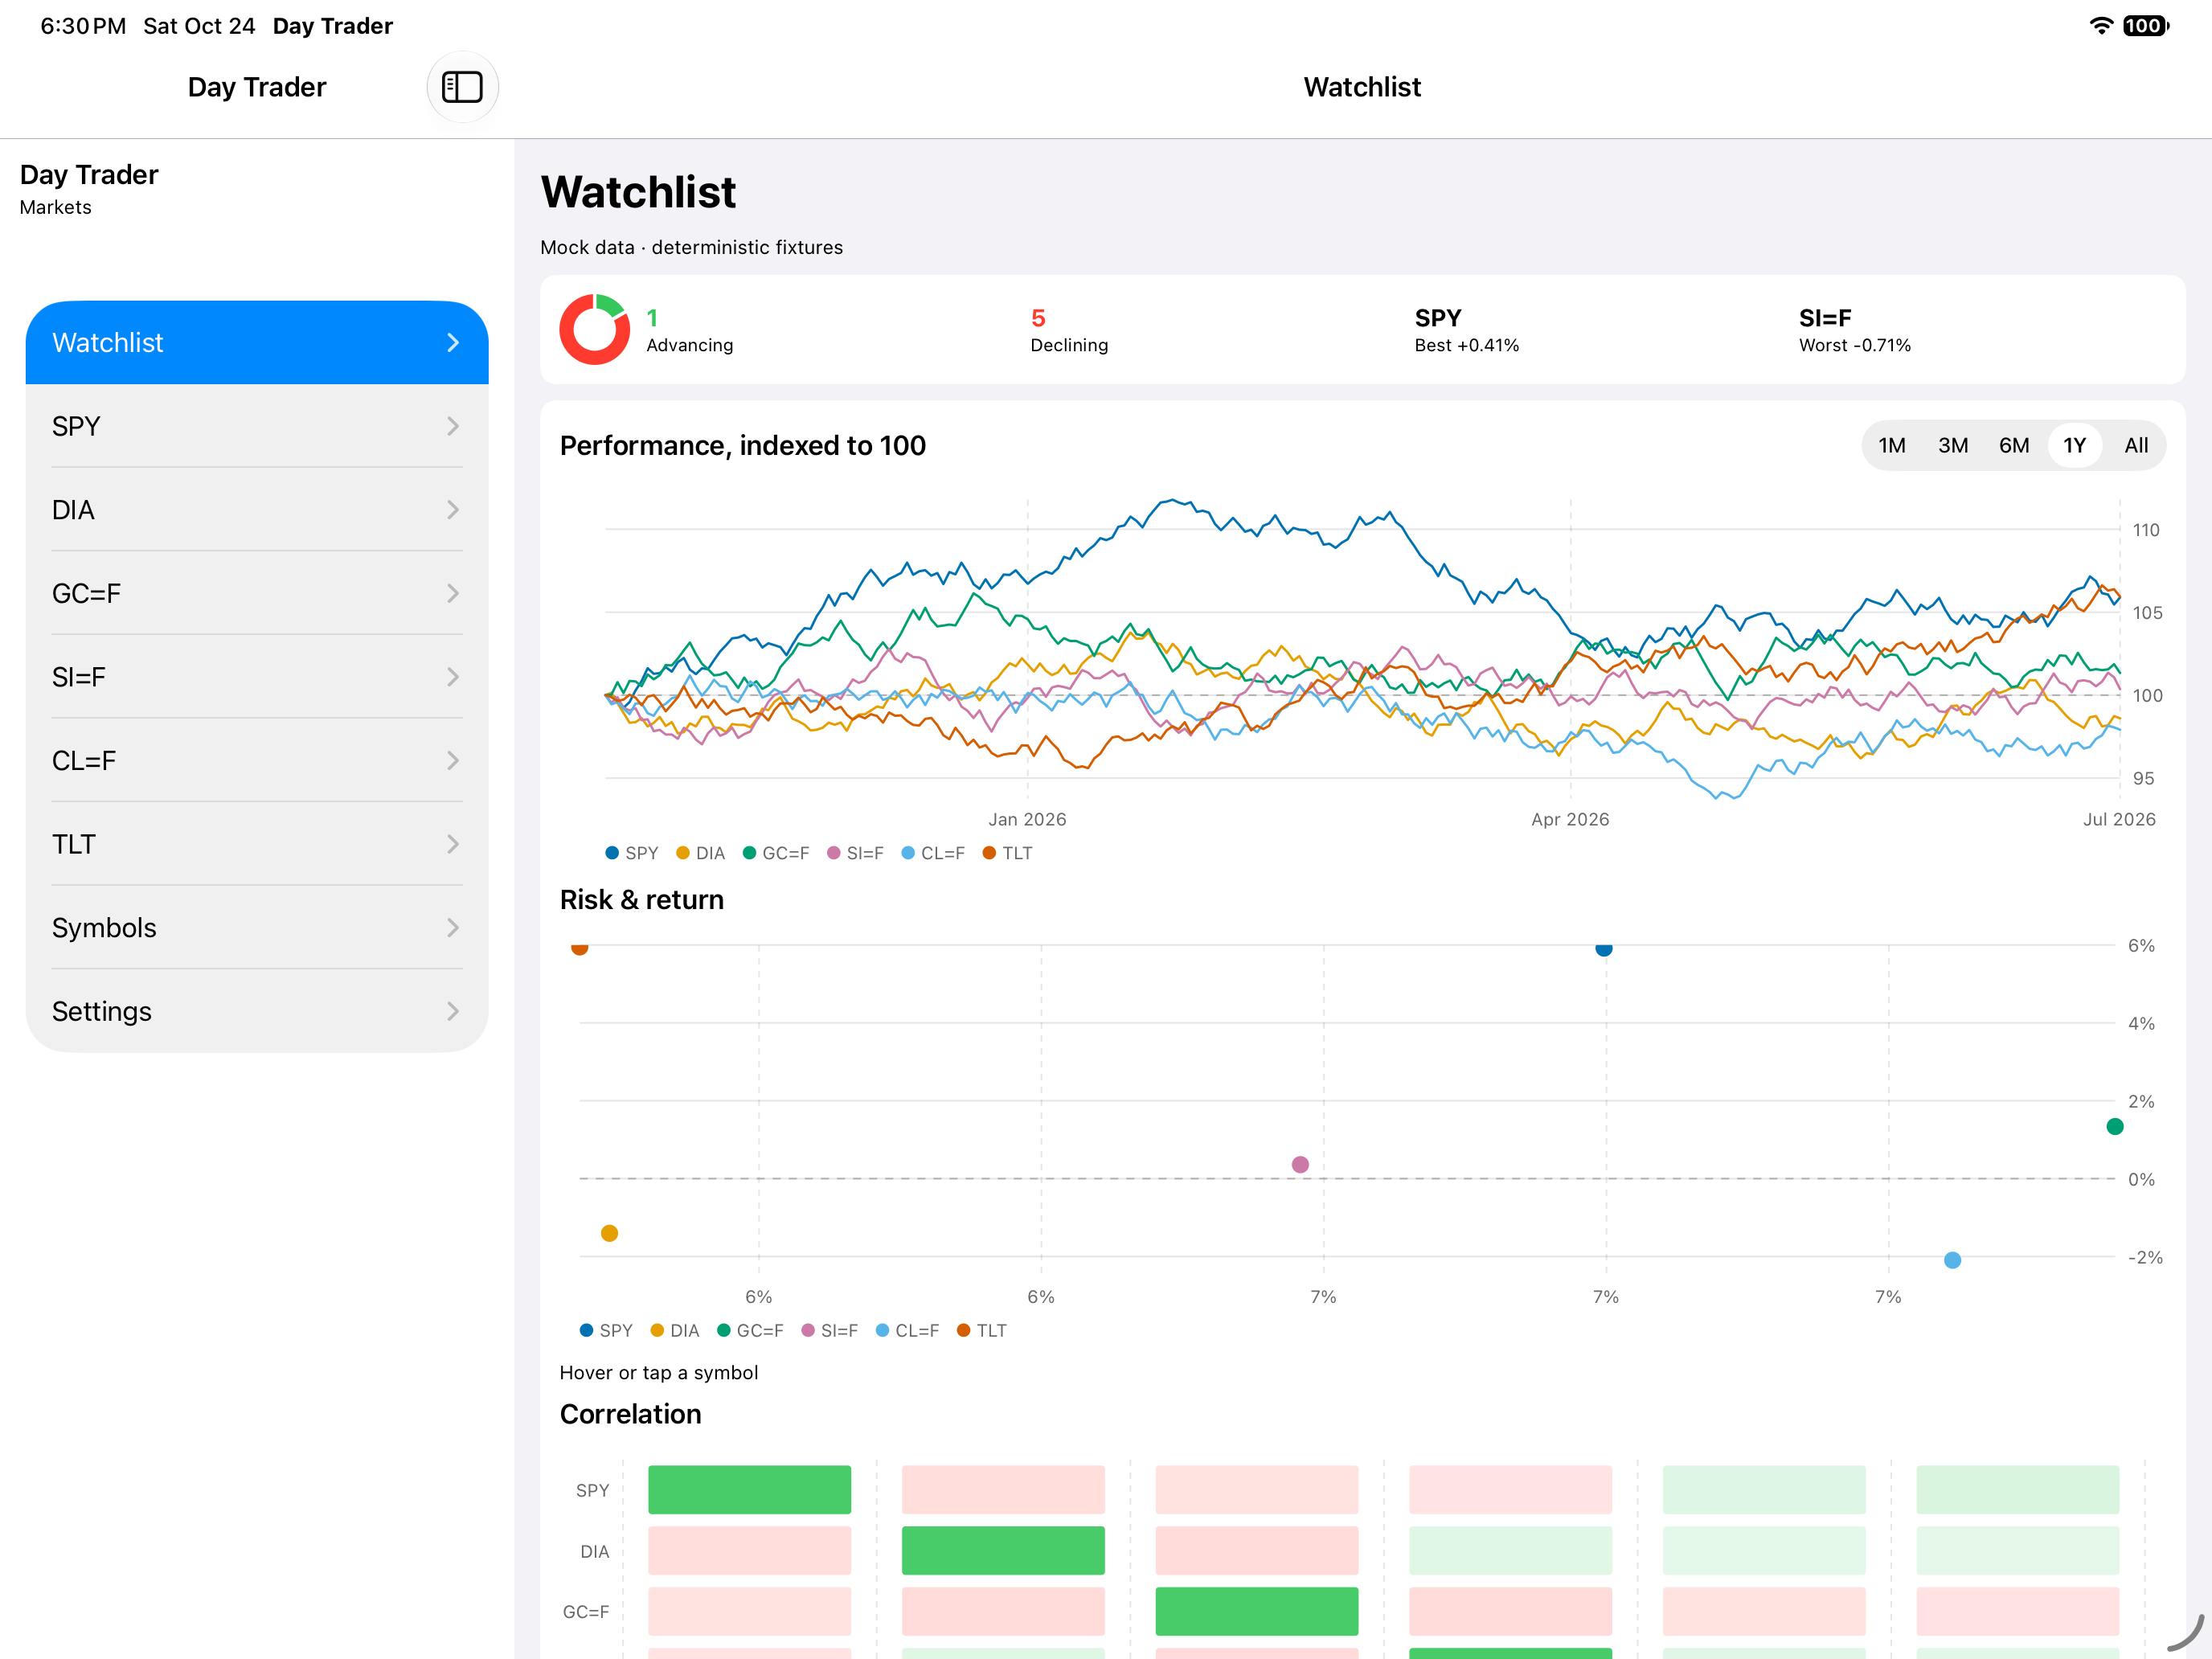
Task: Tap the chevron on the DIA row
Action: tap(453, 510)
